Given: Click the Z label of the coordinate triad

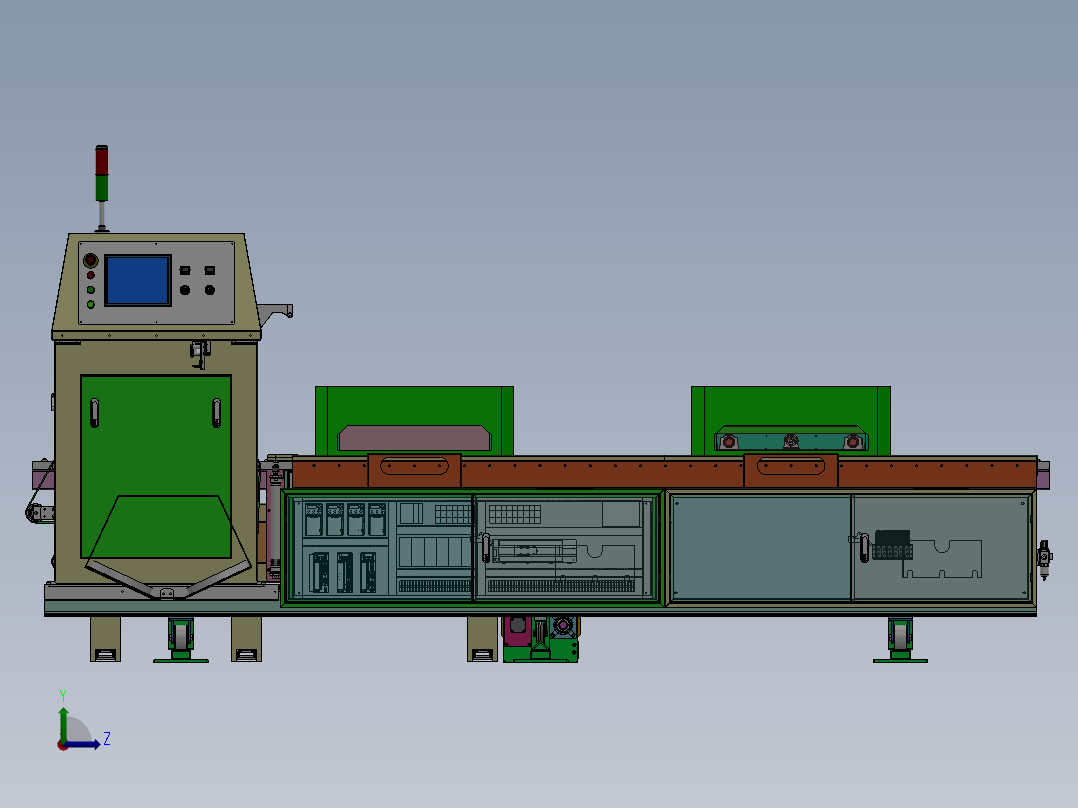Looking at the screenshot, I should click(x=107, y=739).
